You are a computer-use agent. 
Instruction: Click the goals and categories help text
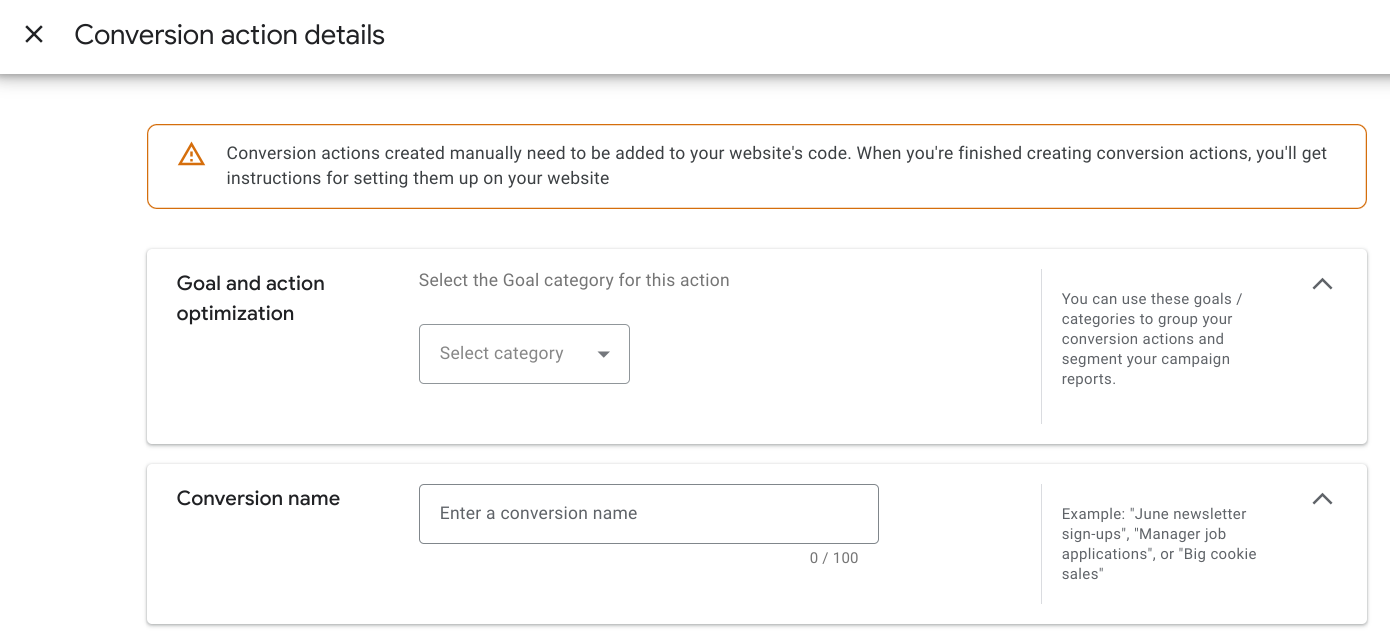tap(1147, 339)
